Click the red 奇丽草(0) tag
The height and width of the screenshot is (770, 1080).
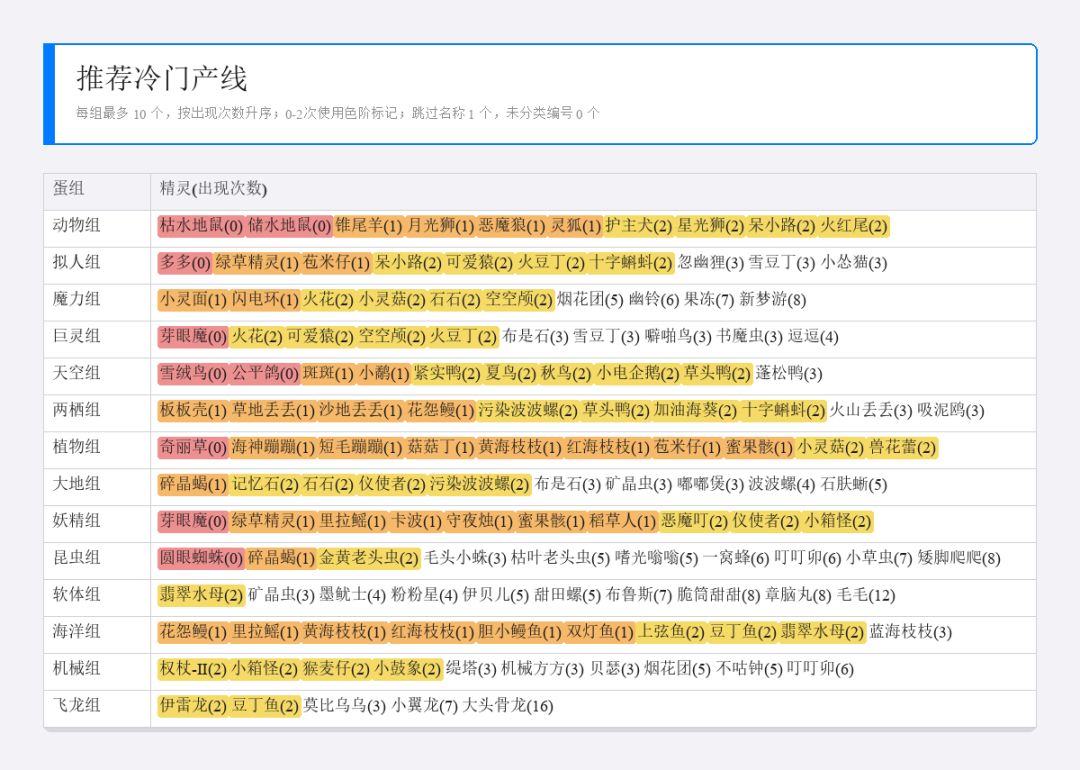(x=193, y=448)
